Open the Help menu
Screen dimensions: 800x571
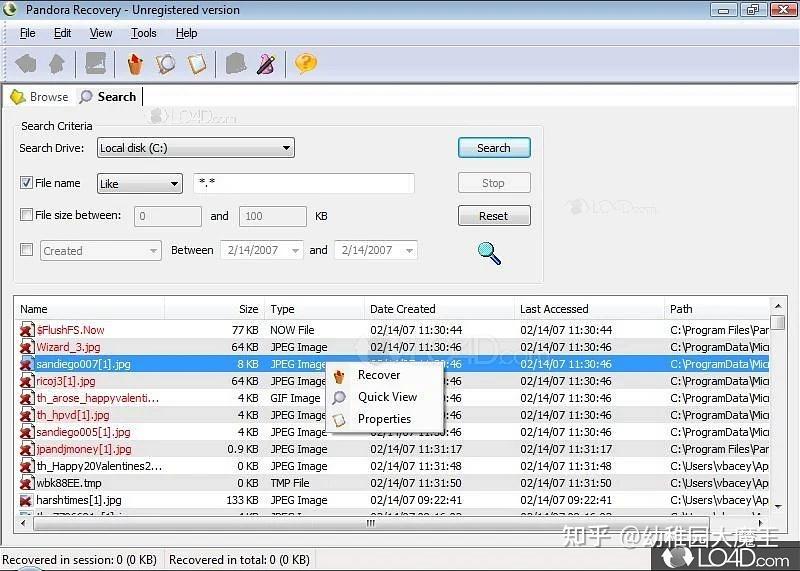tap(186, 33)
